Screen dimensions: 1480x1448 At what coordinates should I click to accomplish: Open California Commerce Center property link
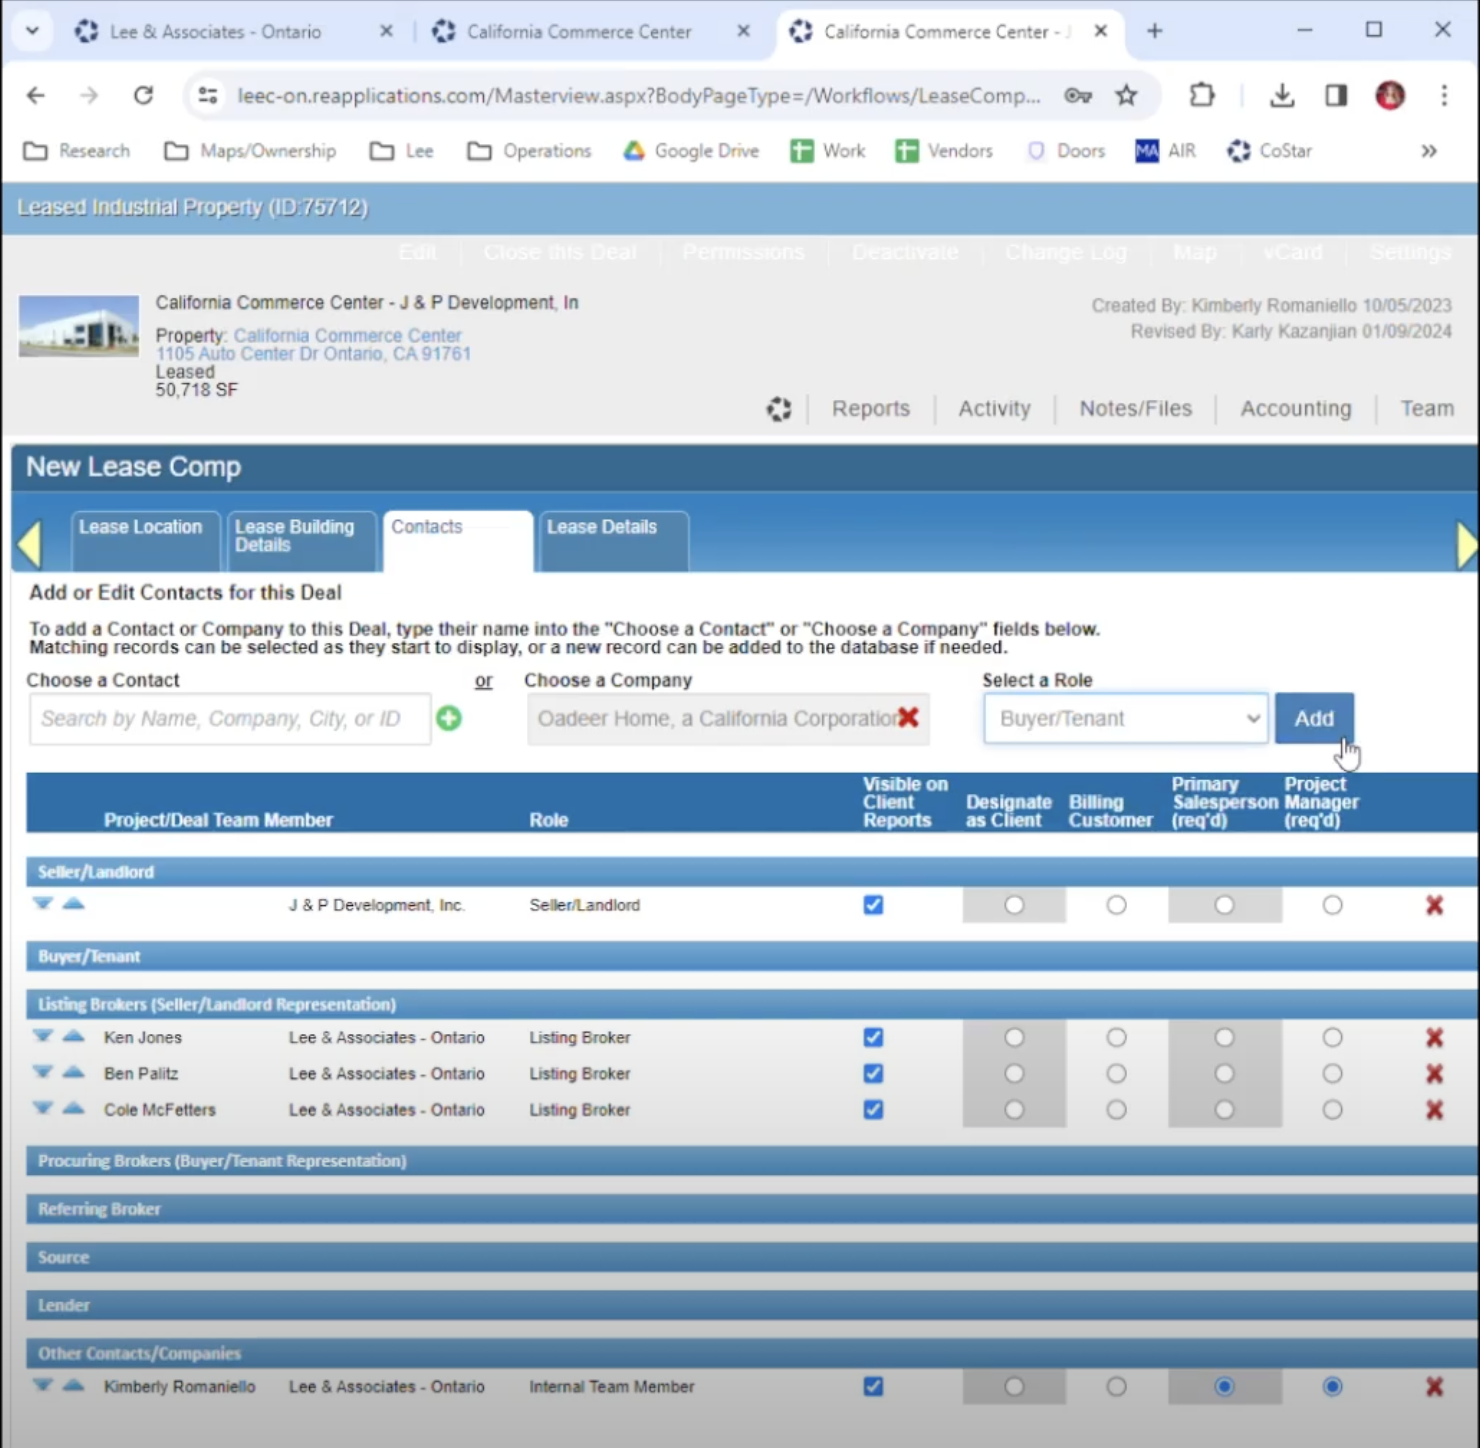(x=348, y=336)
